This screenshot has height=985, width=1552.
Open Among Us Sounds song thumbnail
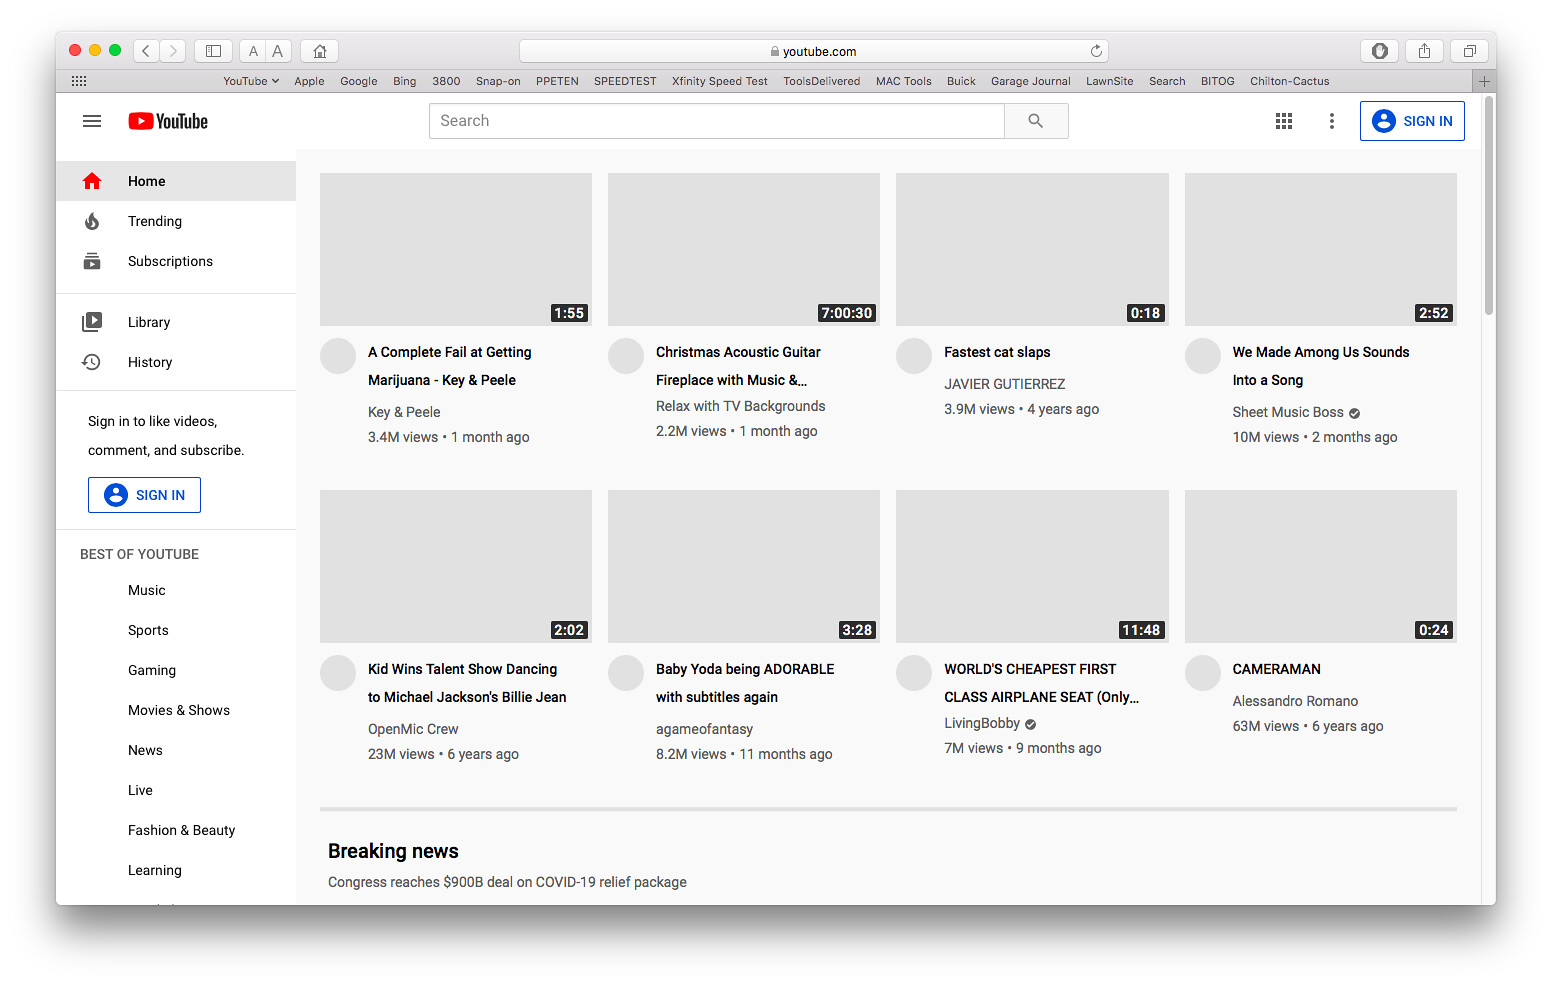coord(1321,249)
